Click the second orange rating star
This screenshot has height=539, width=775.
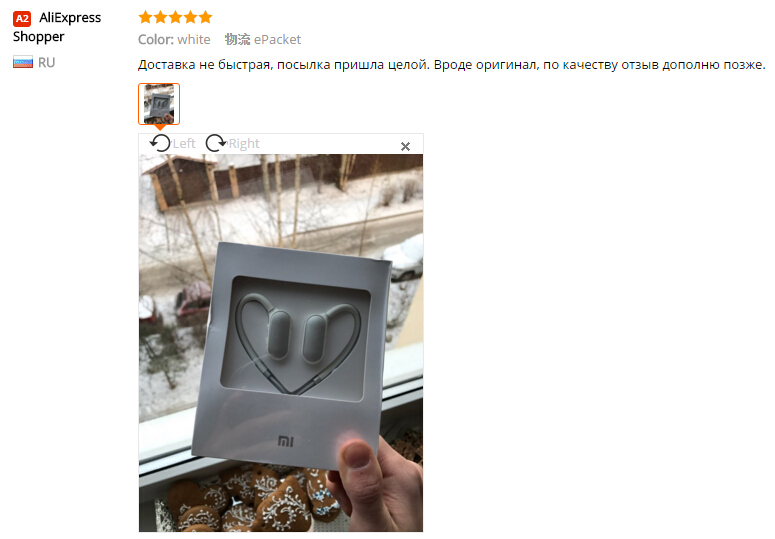(x=160, y=18)
